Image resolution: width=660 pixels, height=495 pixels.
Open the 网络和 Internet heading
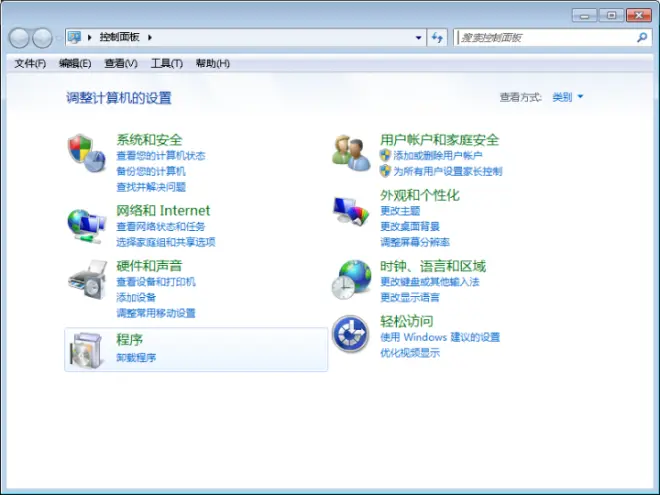(x=163, y=210)
